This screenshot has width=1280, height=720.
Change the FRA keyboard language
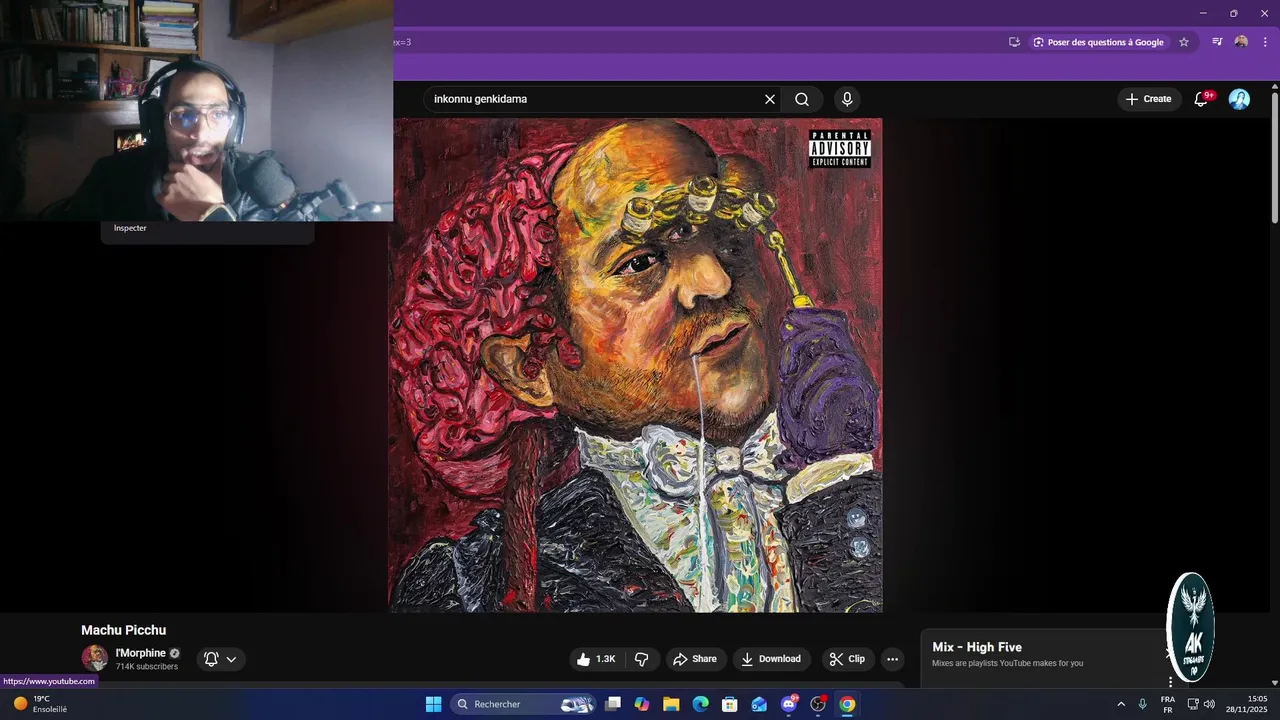point(1168,704)
